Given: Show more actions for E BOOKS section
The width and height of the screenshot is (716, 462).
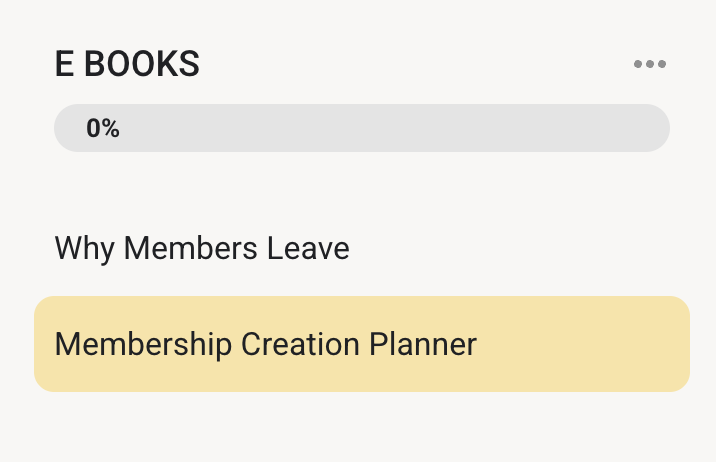Looking at the screenshot, I should click(649, 65).
